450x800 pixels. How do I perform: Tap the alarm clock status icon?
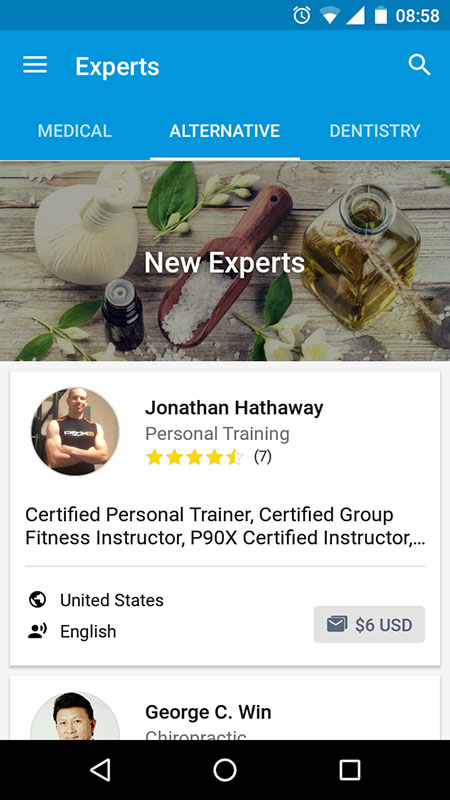[302, 15]
